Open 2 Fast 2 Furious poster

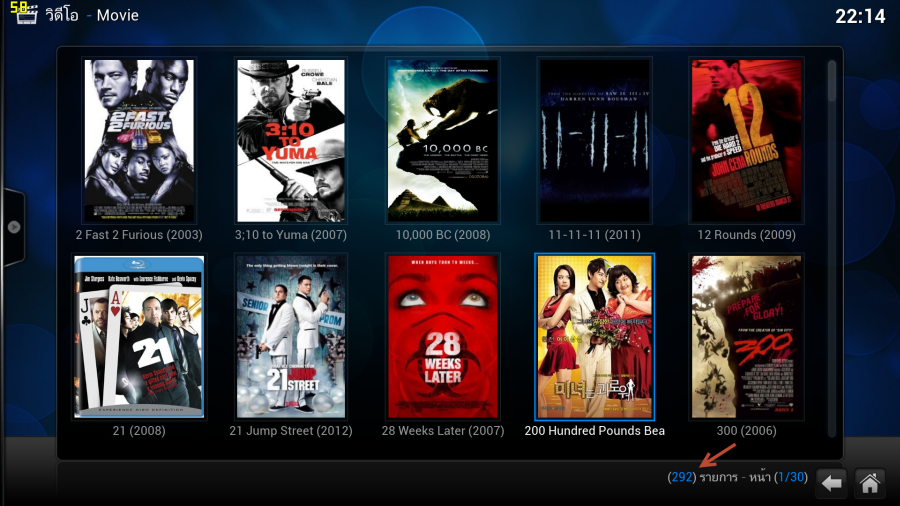pos(139,141)
